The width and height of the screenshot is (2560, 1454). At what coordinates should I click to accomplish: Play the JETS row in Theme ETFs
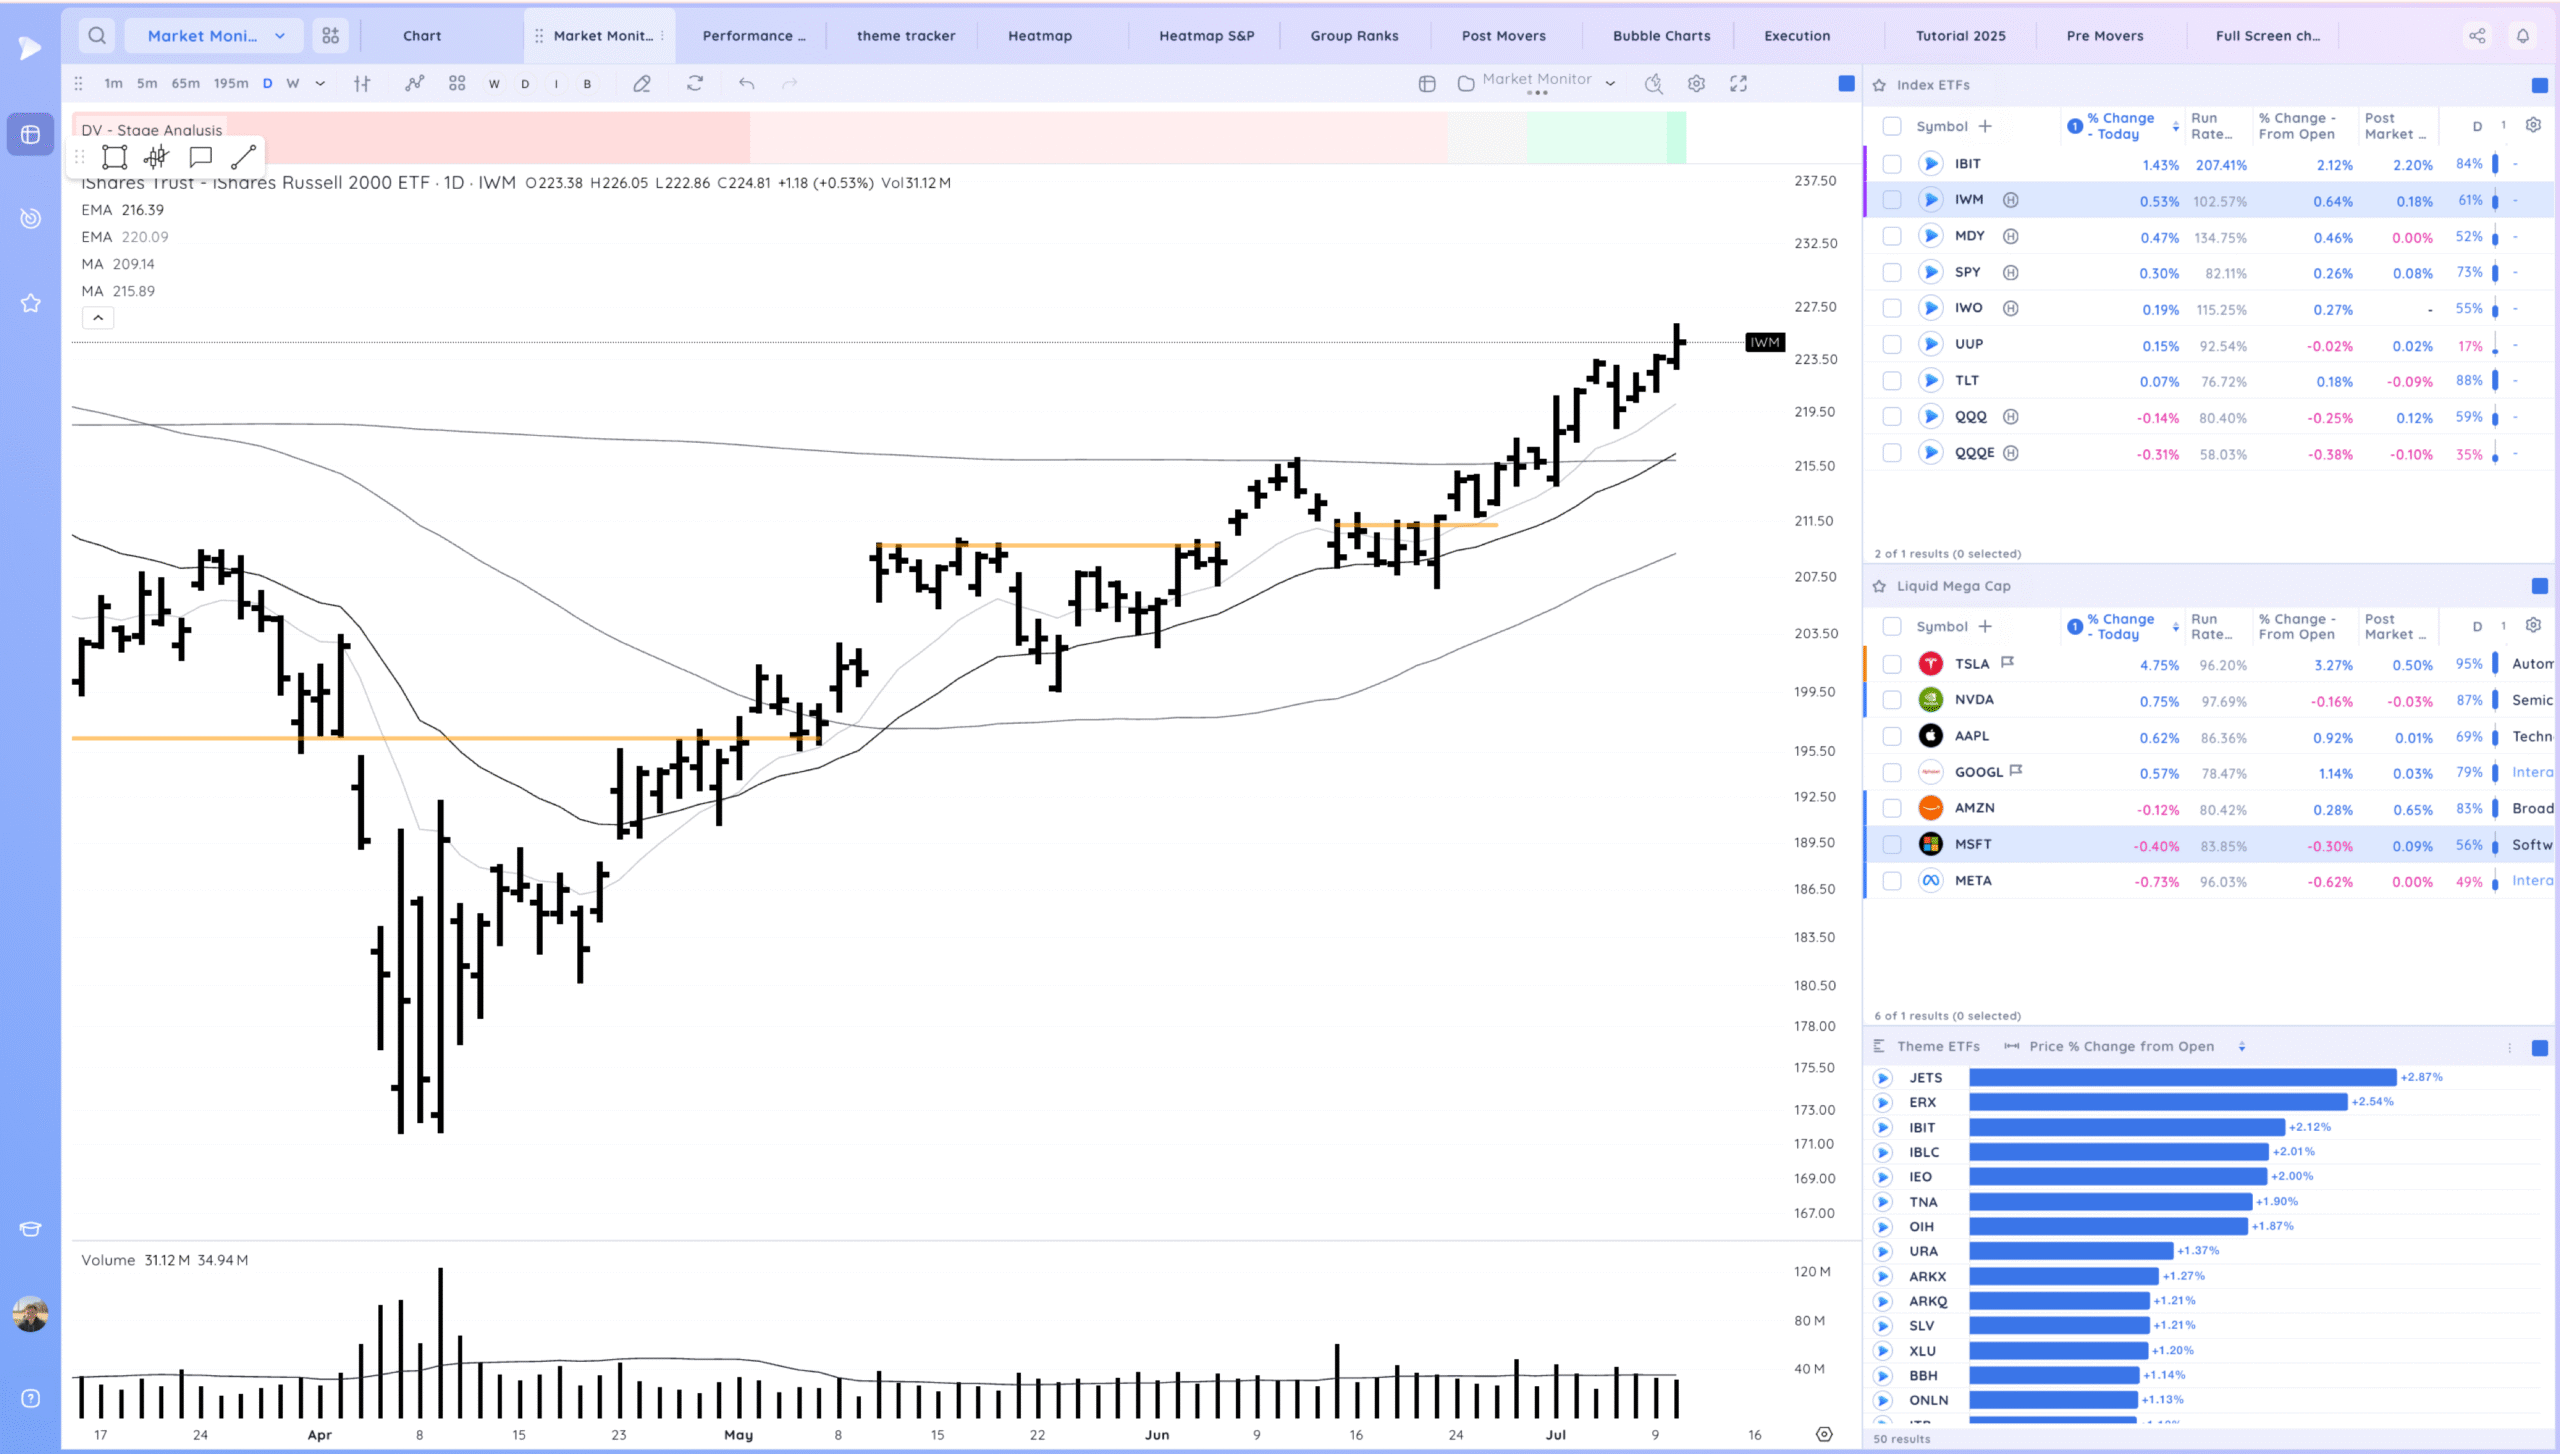coord(1883,1078)
